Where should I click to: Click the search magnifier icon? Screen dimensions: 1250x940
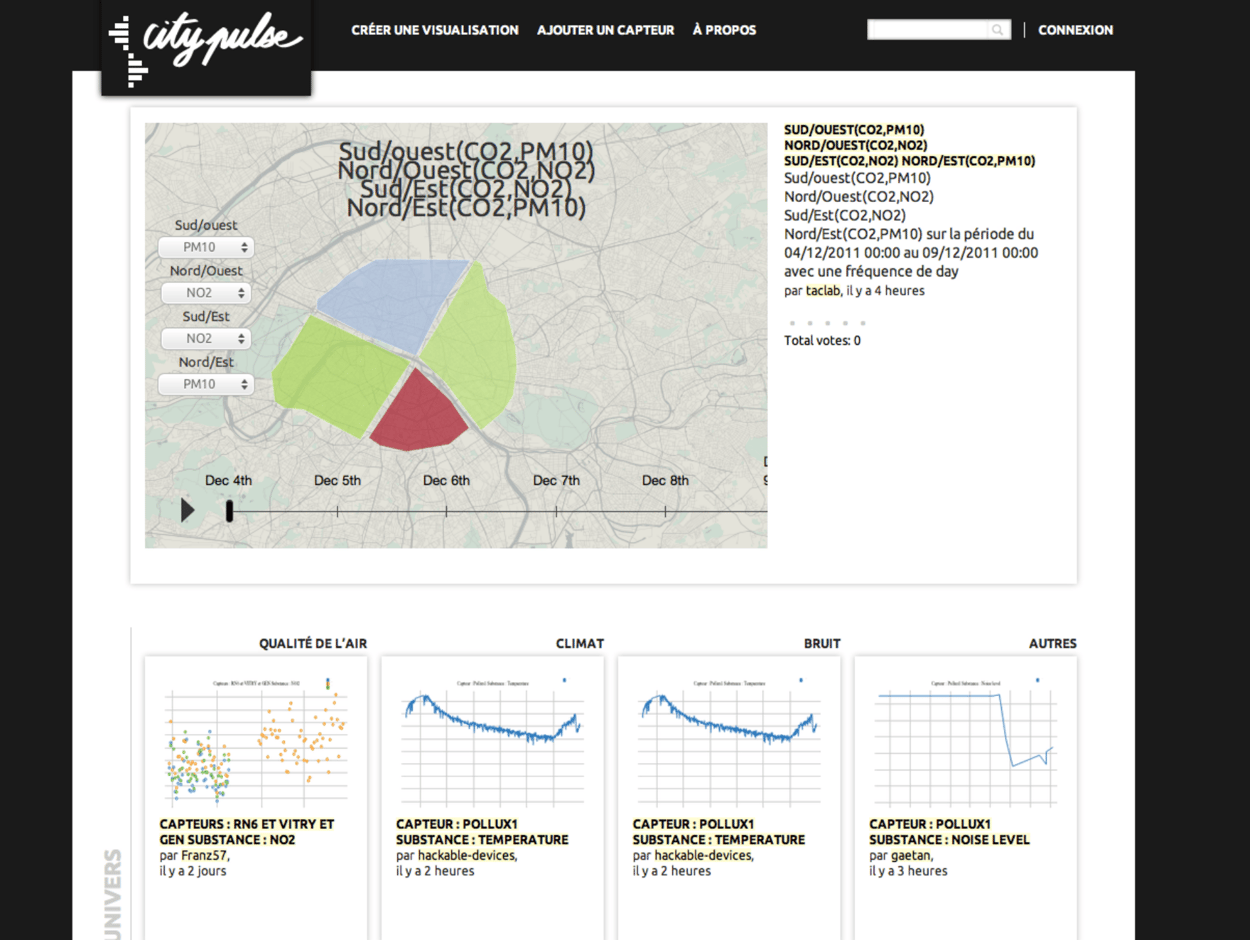(997, 29)
